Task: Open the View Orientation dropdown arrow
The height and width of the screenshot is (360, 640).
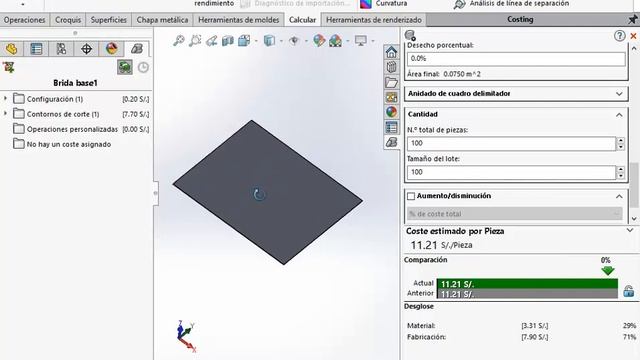Action: (256, 41)
